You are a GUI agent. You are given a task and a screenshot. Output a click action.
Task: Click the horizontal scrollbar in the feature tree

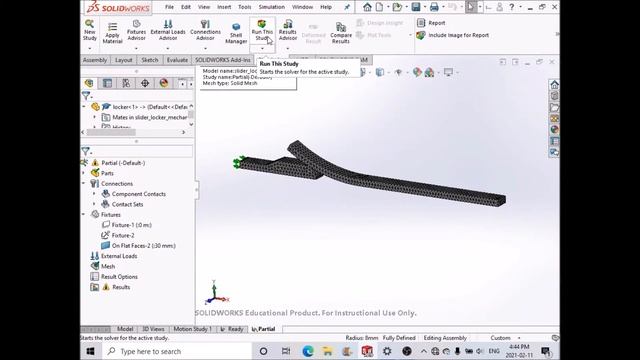click(111, 132)
